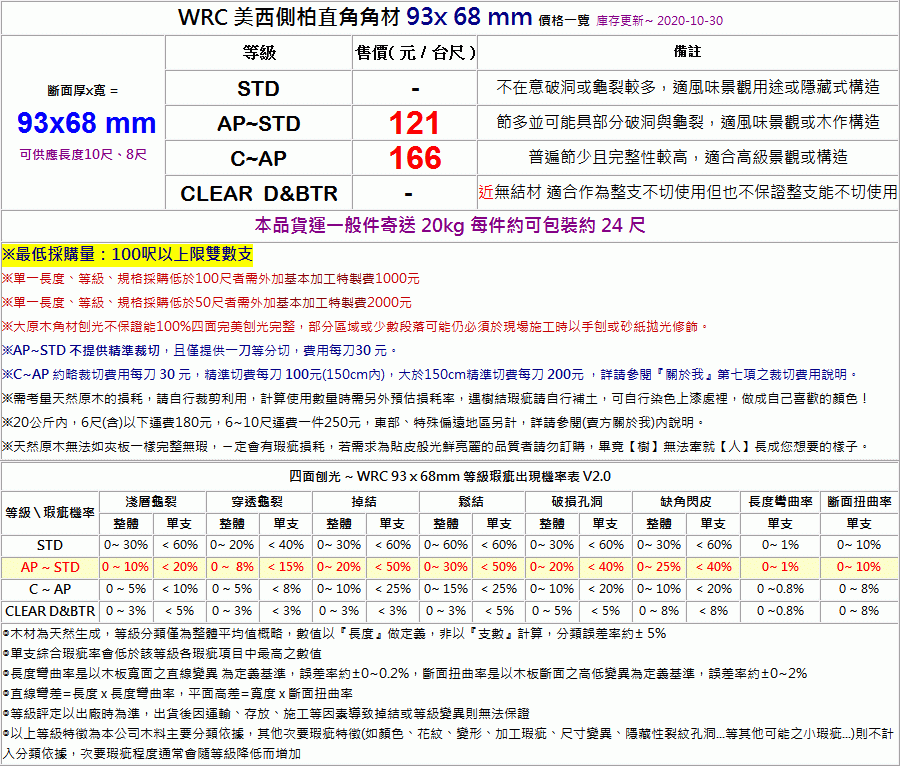Click the note starting "※天然原木無法如夾板一樣完整無瑕"
Viewport: 900px width, 766px height.
tap(436, 447)
